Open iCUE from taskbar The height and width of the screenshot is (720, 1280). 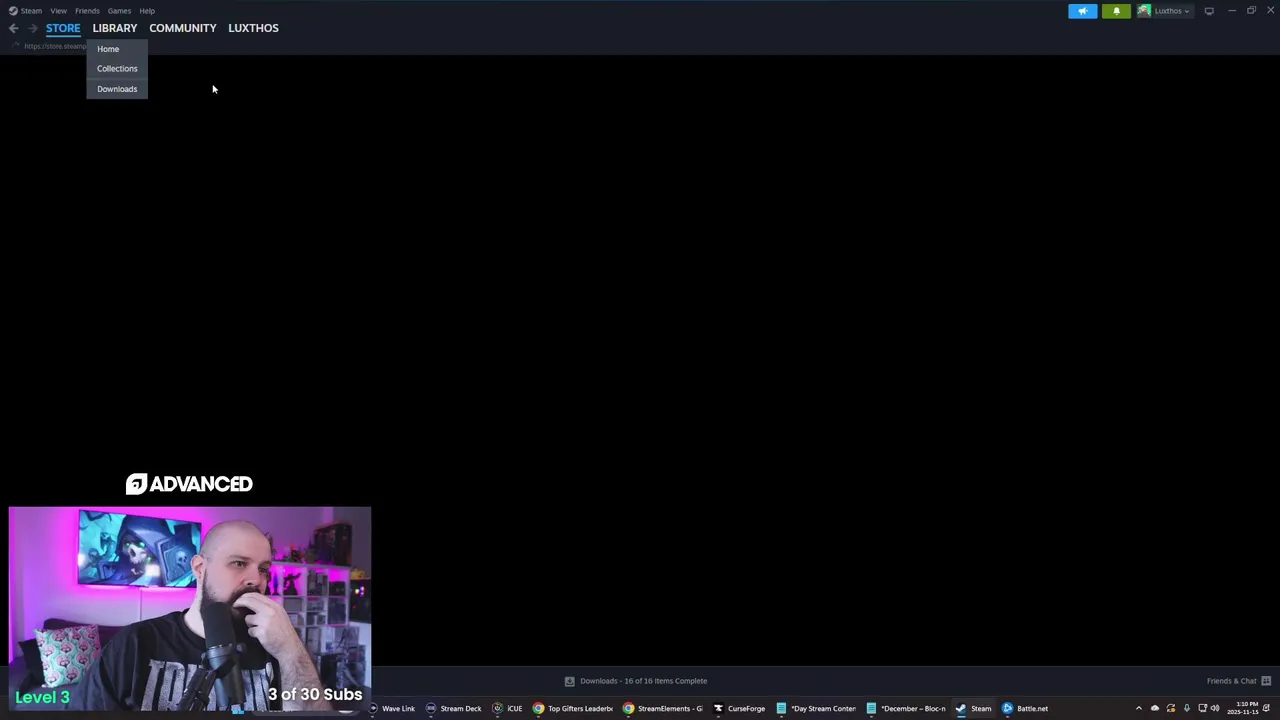pos(507,709)
